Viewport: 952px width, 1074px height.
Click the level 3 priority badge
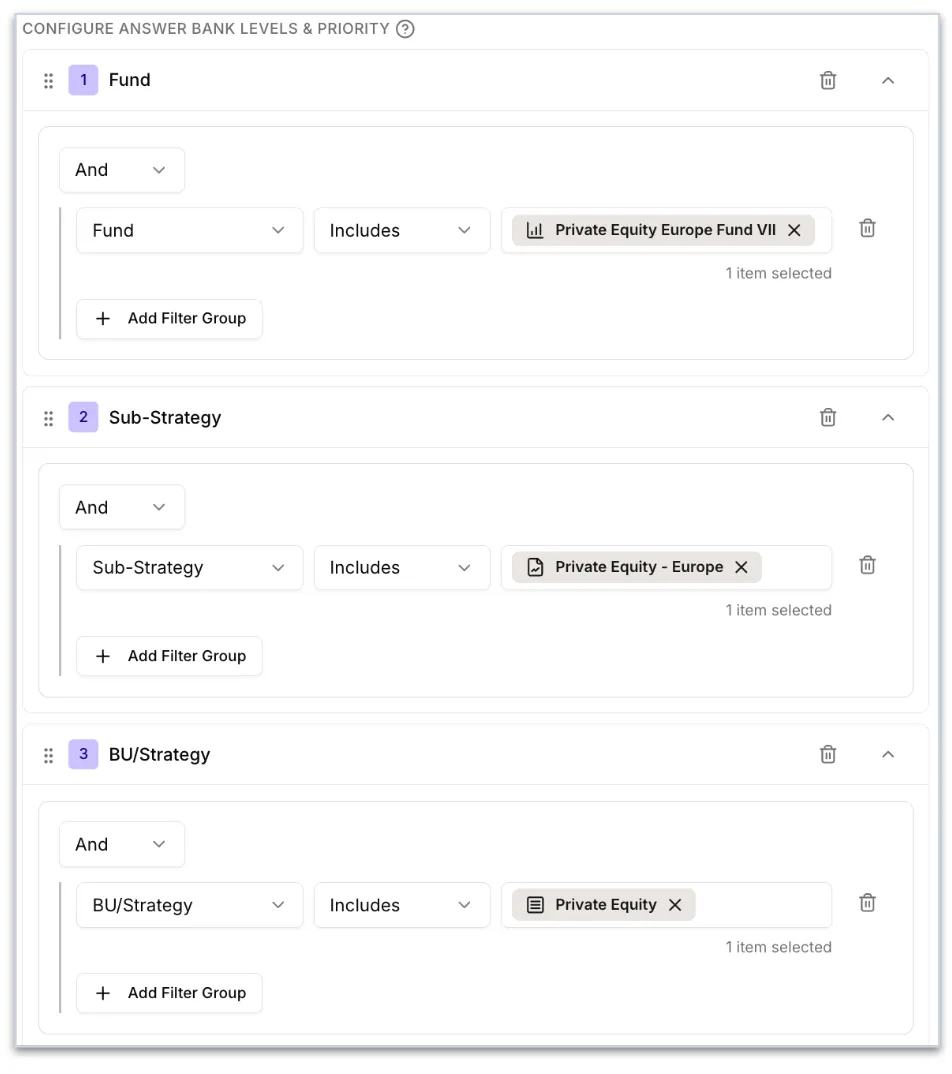pos(84,754)
